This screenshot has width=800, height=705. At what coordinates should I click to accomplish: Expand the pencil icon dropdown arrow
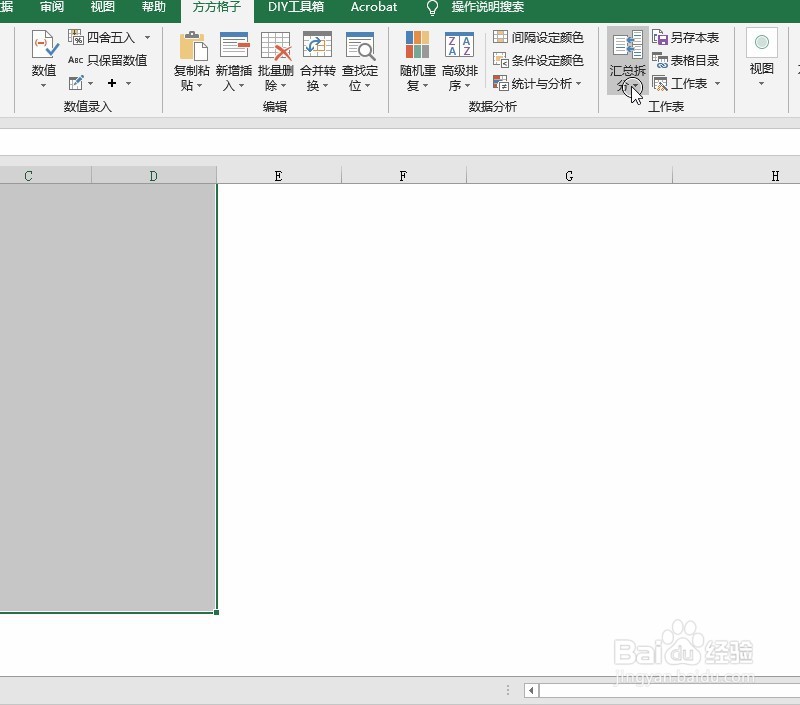tap(90, 83)
